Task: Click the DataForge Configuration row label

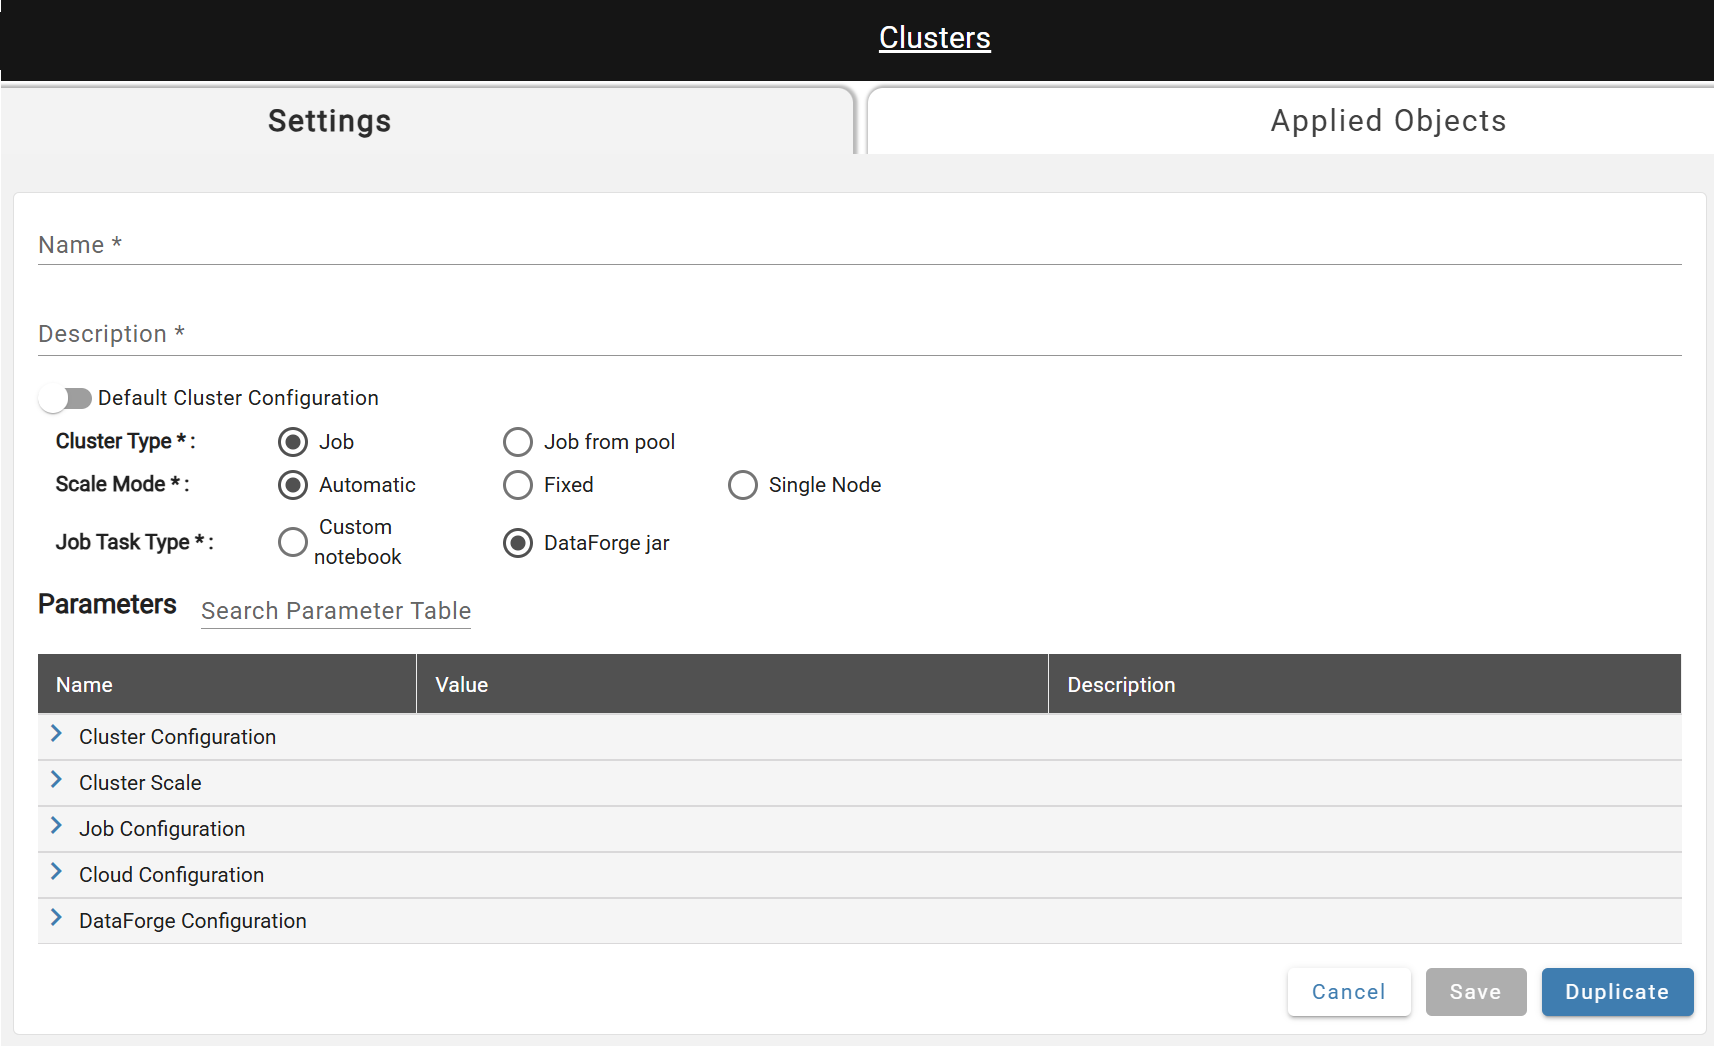Action: [x=193, y=921]
